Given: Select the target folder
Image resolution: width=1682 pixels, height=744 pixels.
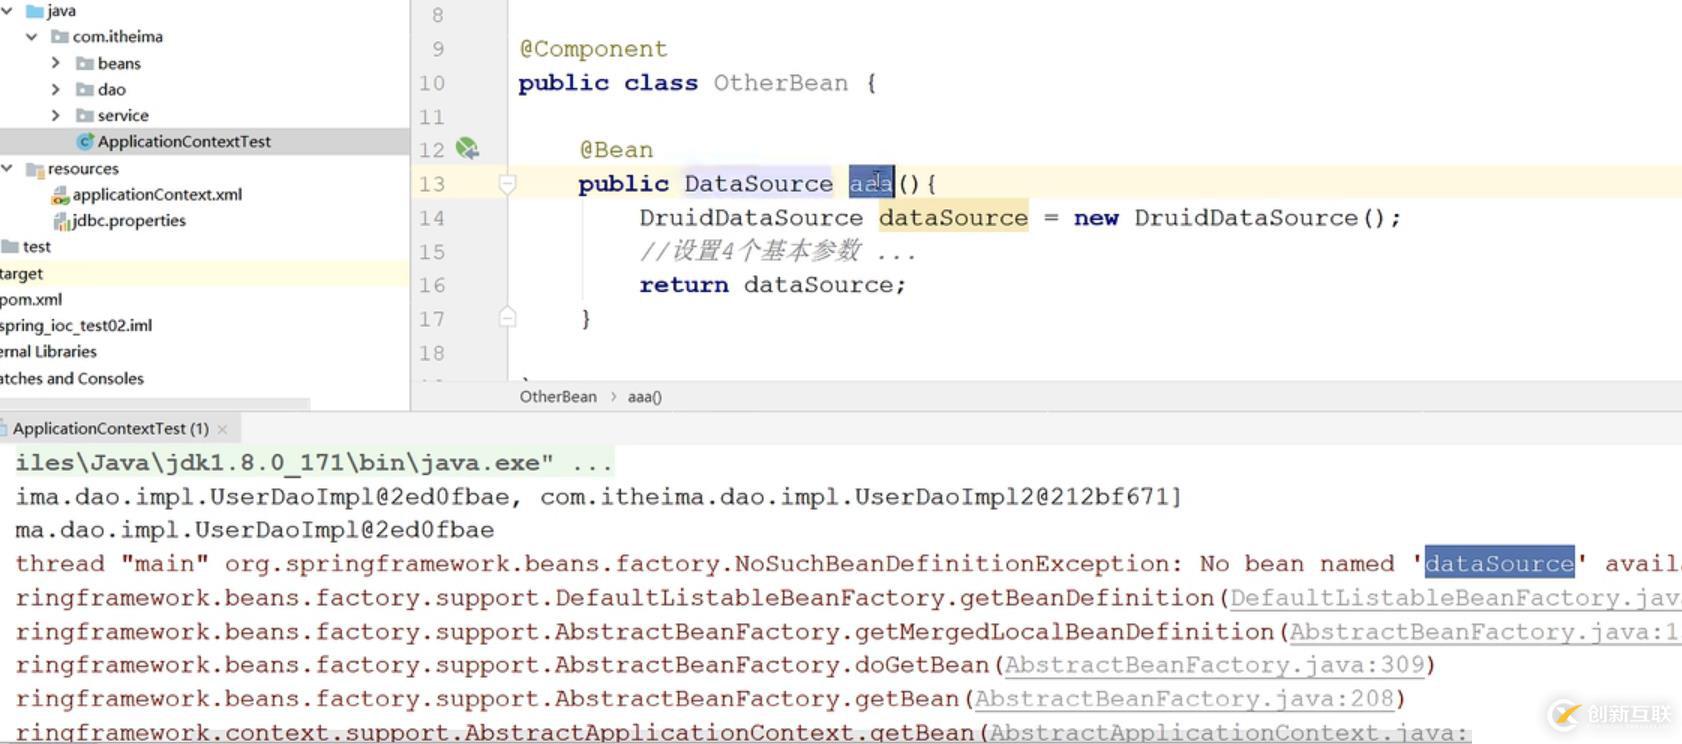Looking at the screenshot, I should [21, 273].
